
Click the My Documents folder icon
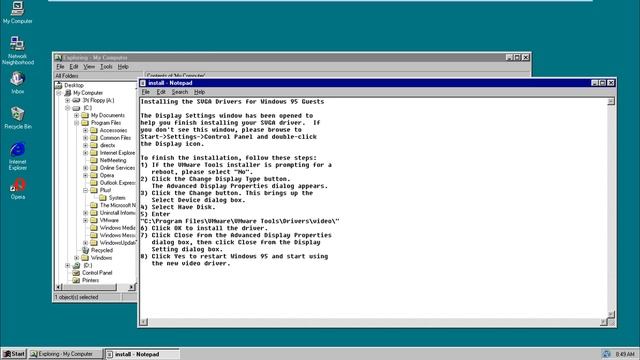[x=85, y=116]
